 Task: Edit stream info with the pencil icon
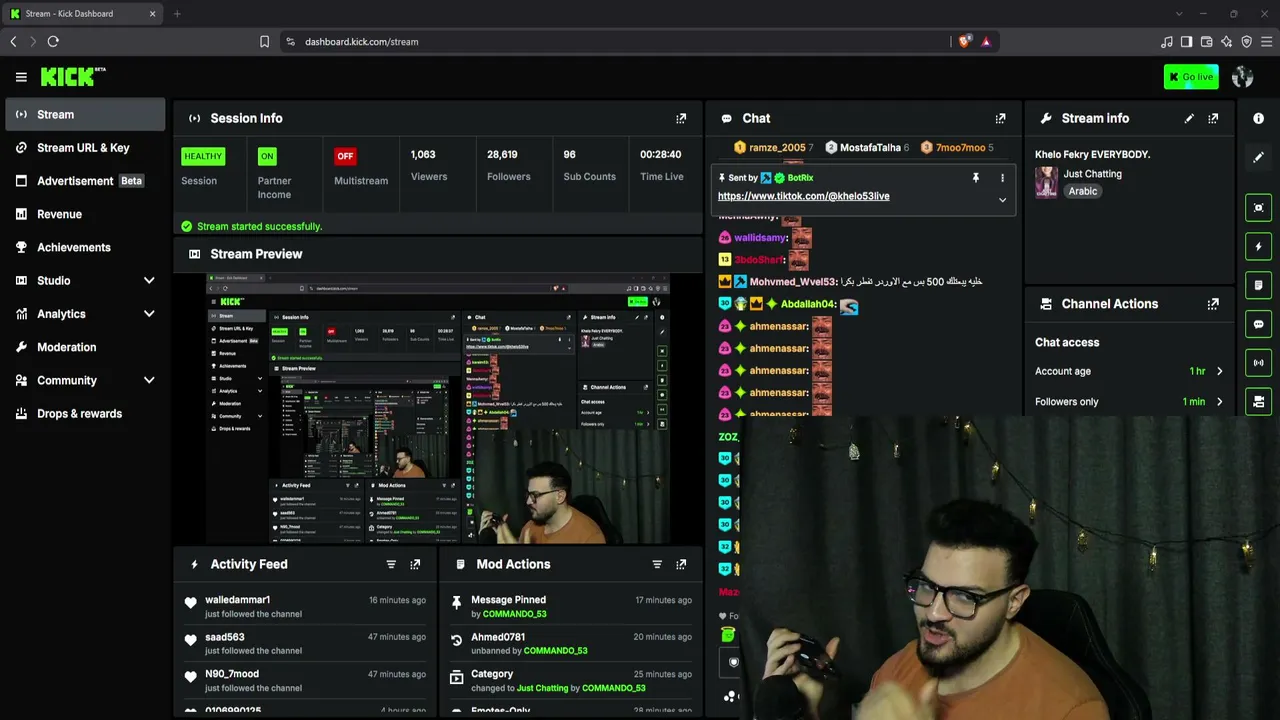pos(1189,118)
